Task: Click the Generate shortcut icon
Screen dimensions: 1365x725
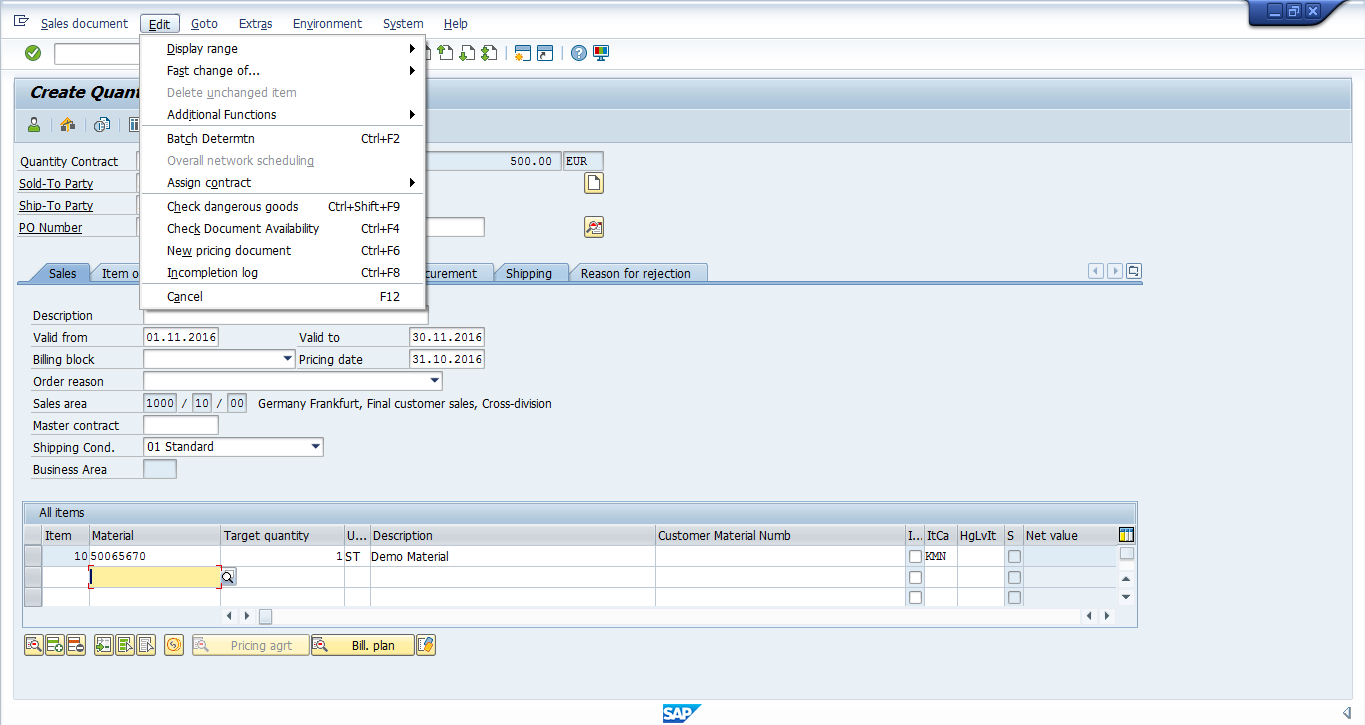Action: [x=545, y=53]
